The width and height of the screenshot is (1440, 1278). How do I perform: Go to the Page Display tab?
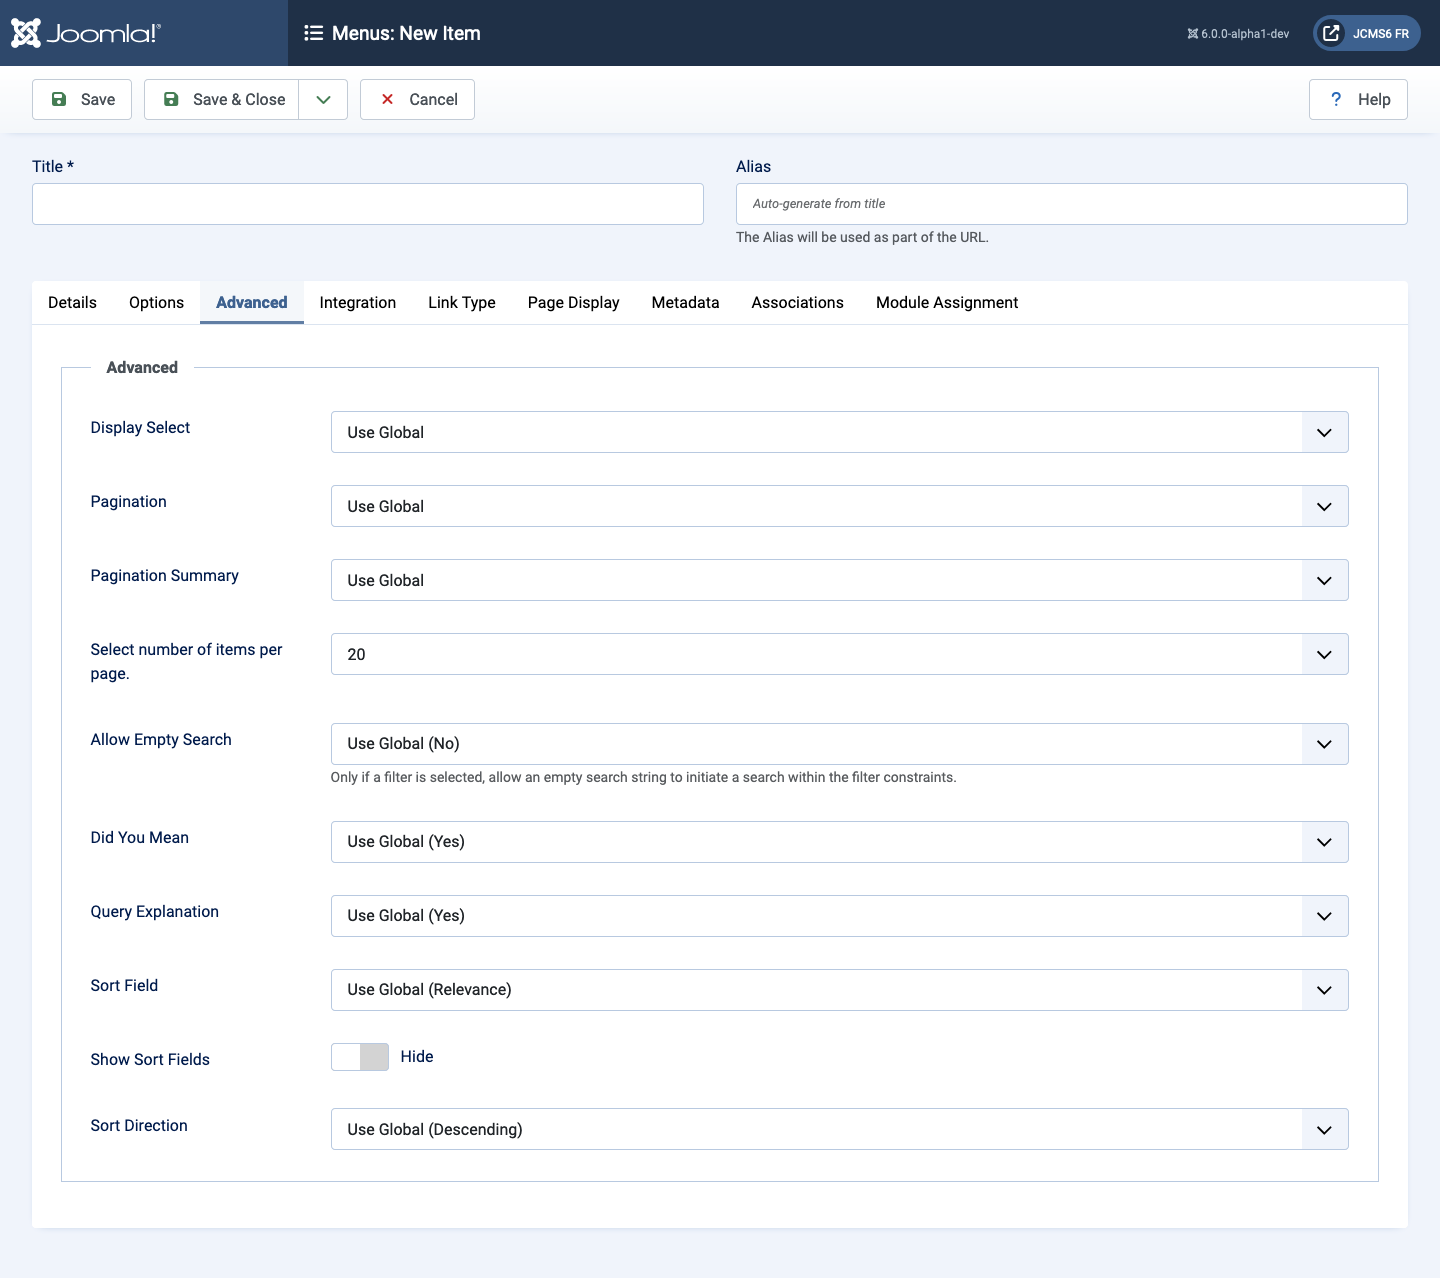click(x=574, y=302)
